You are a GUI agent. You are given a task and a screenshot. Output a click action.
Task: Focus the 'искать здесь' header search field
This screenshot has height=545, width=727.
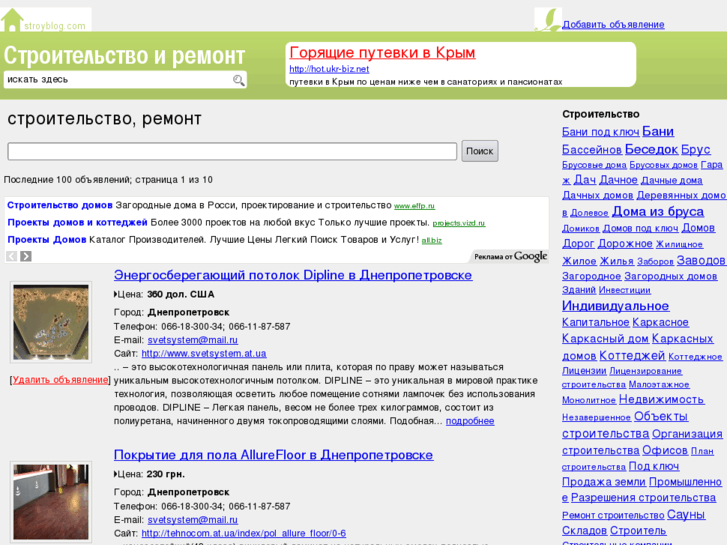118,80
